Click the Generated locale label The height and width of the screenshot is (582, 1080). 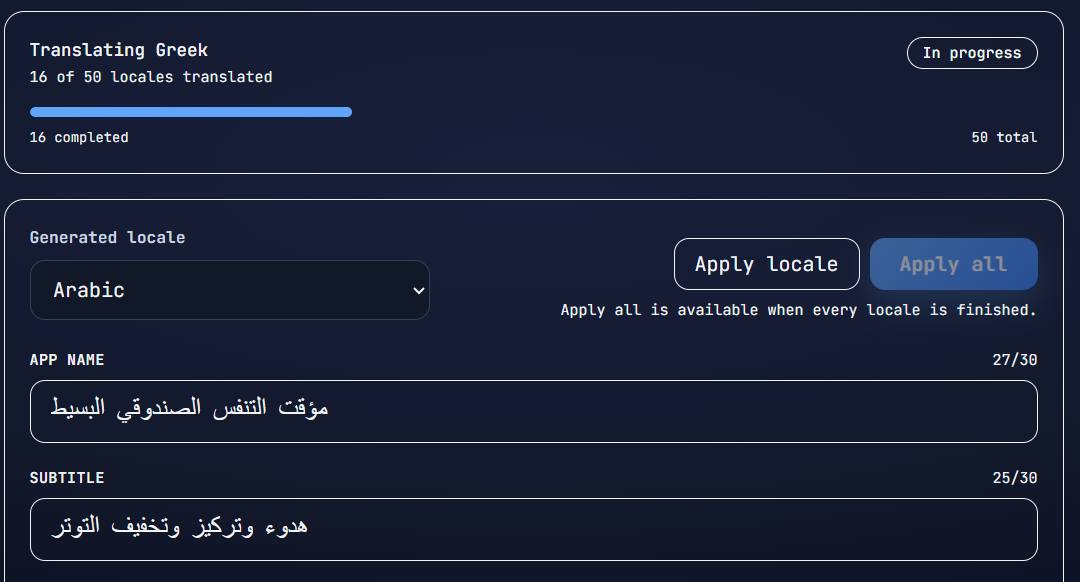(x=107, y=237)
